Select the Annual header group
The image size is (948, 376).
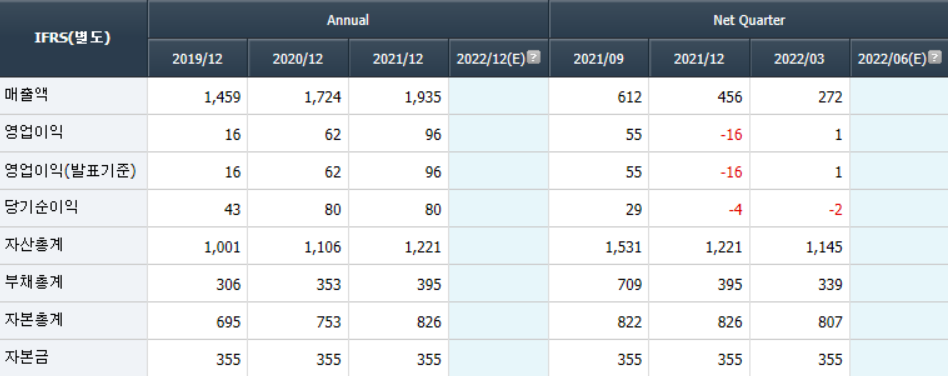[348, 20]
